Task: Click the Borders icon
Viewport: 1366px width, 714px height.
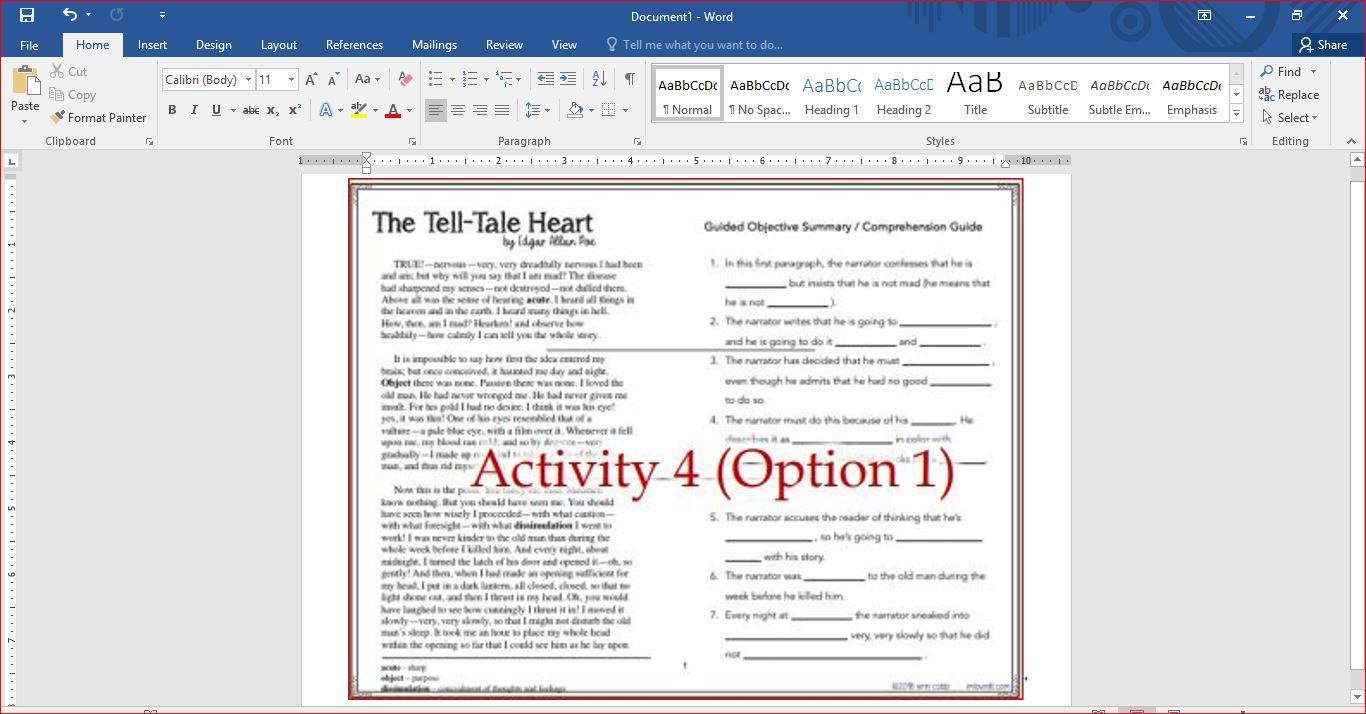Action: [x=608, y=110]
